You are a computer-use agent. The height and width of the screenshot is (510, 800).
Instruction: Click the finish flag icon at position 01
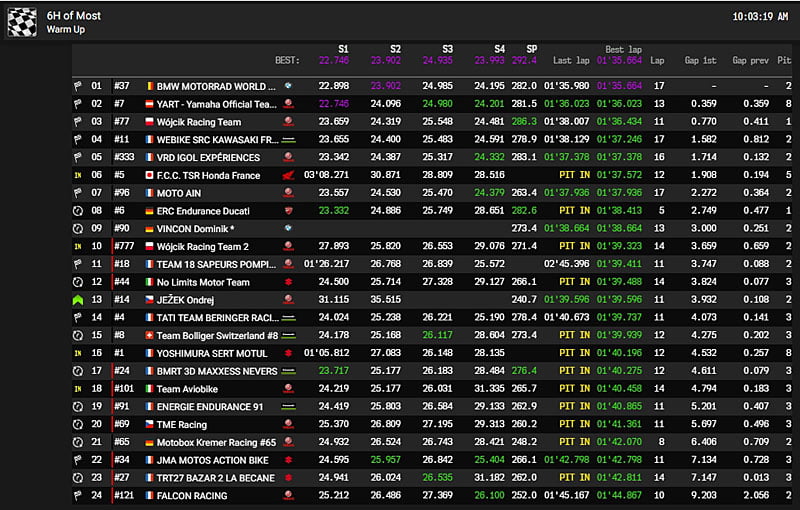coord(77,86)
